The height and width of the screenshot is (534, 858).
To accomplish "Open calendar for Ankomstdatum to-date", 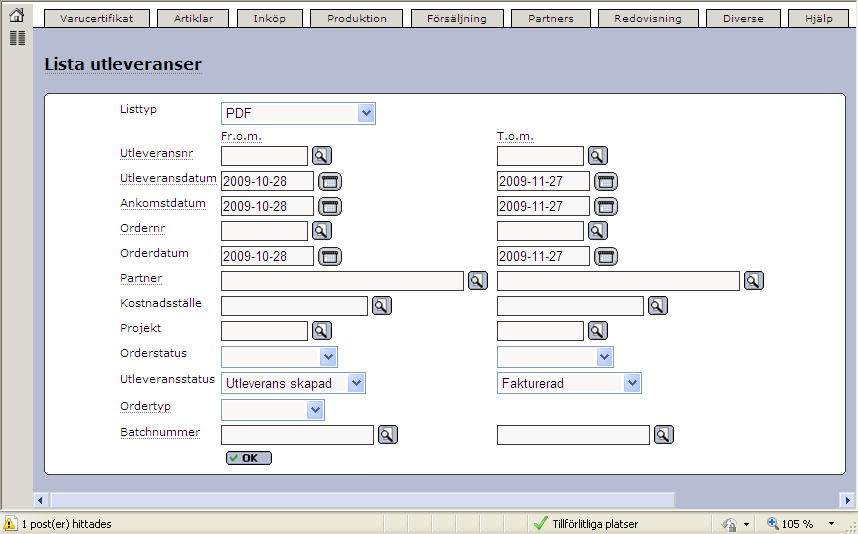I will pos(606,206).
